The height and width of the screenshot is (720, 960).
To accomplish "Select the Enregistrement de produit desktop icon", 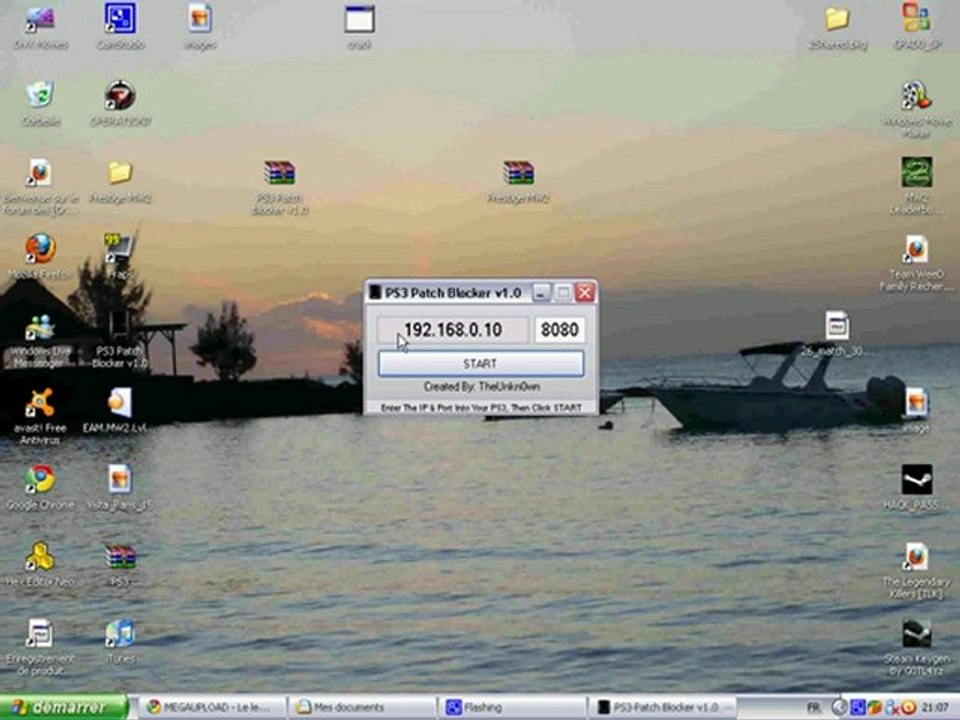I will (40, 647).
